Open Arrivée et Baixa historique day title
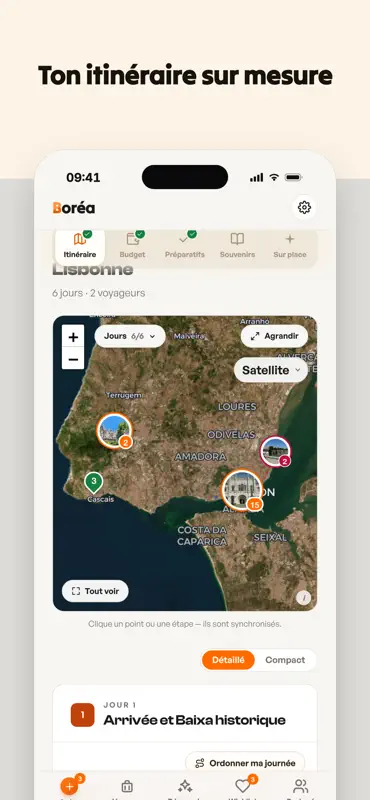The image size is (370, 800). click(194, 720)
